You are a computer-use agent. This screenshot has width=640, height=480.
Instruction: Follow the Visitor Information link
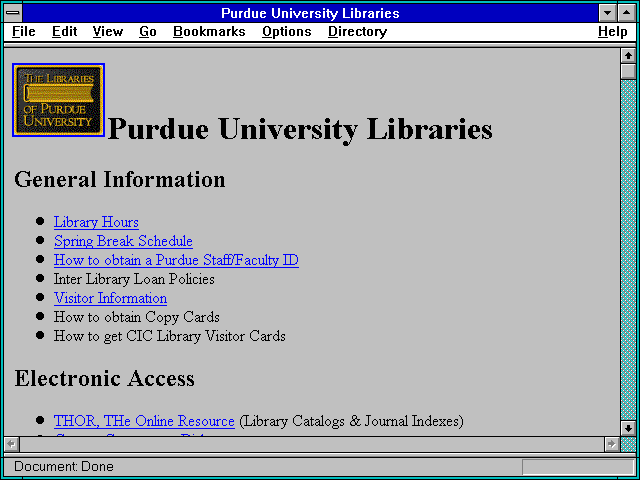pyautogui.click(x=110, y=298)
